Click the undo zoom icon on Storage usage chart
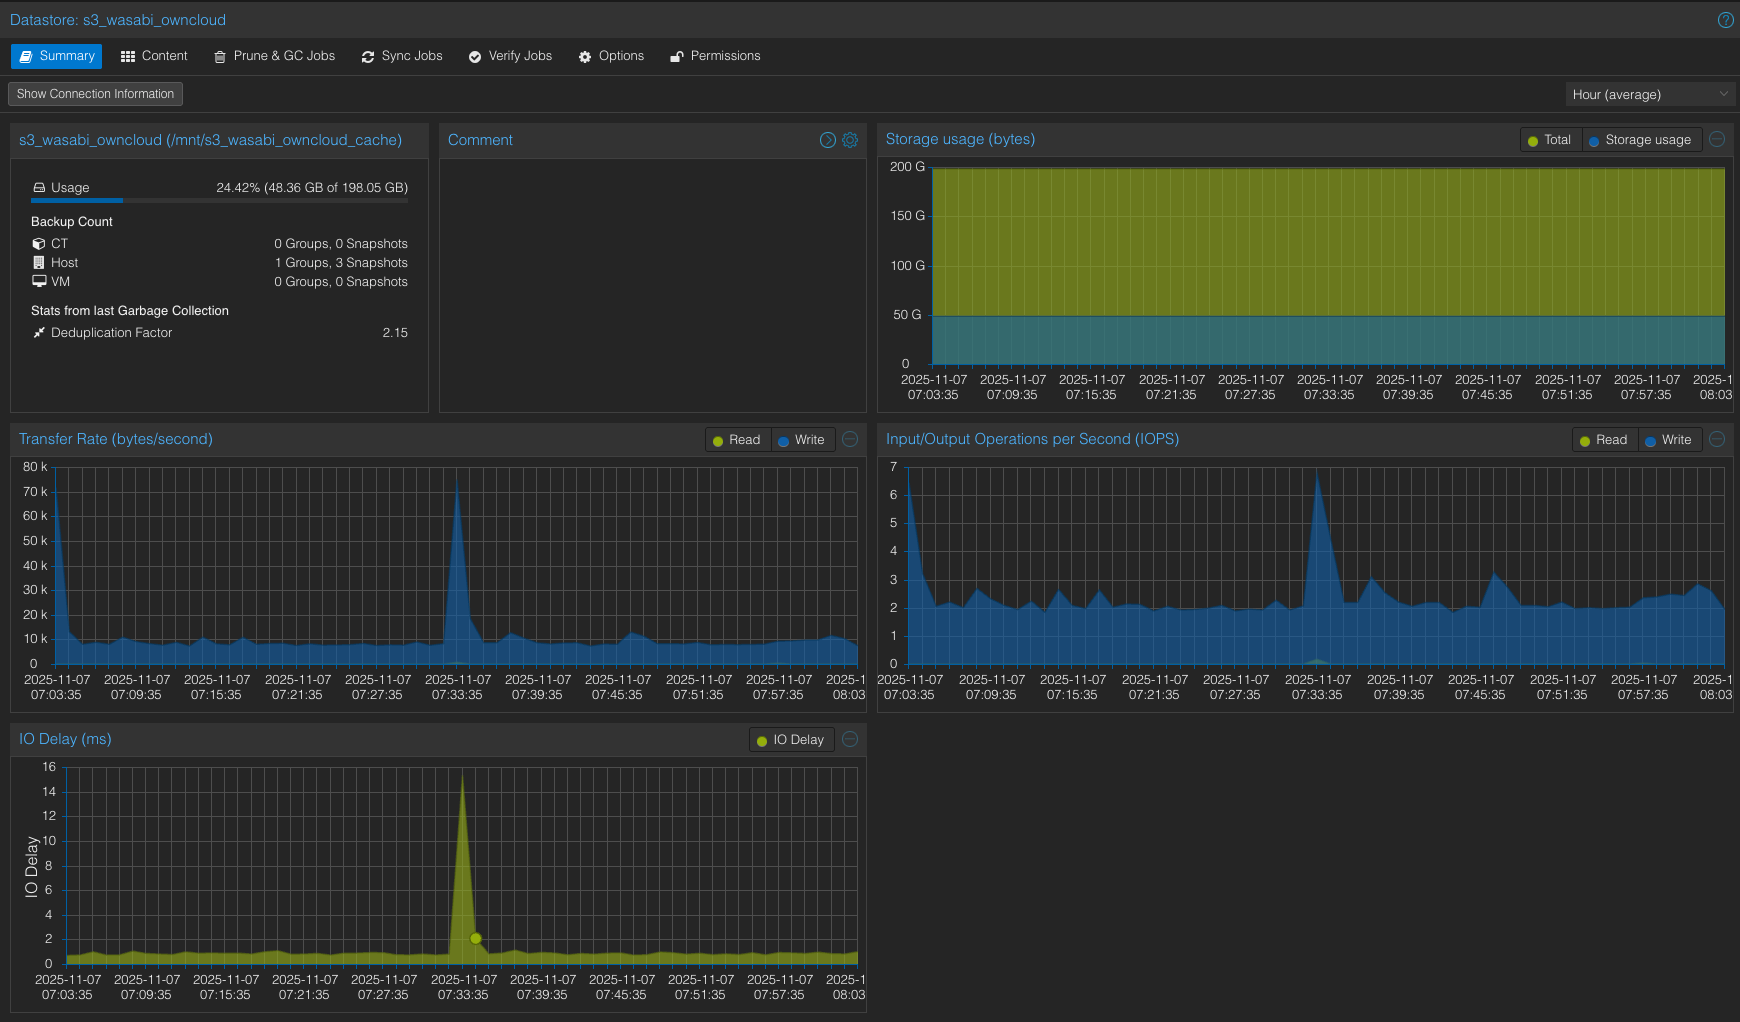The height and width of the screenshot is (1022, 1740). [x=1717, y=140]
